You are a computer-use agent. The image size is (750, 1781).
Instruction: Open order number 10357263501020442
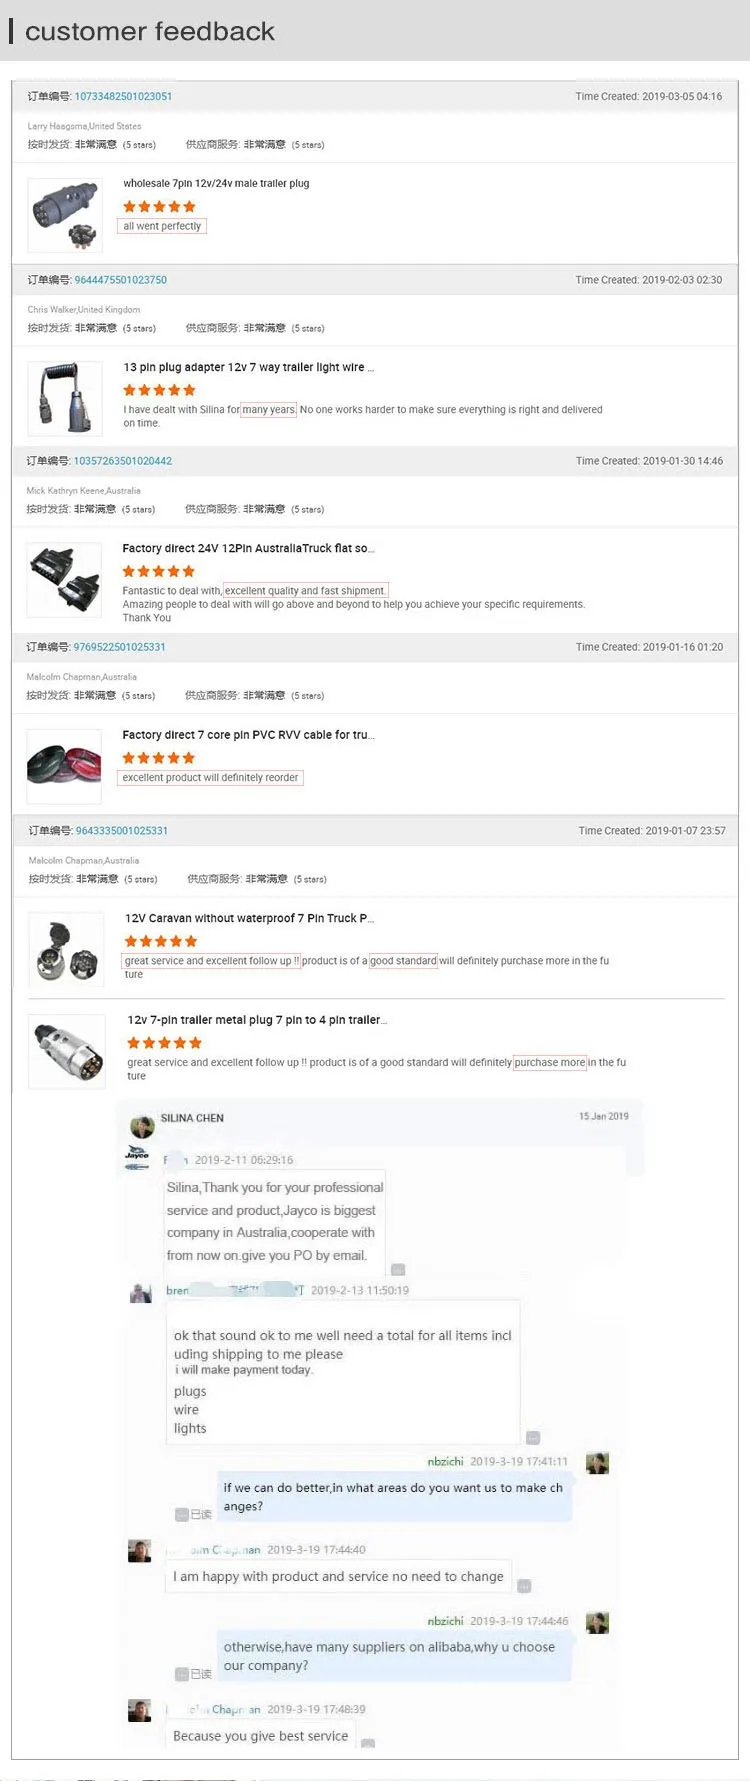click(x=123, y=461)
